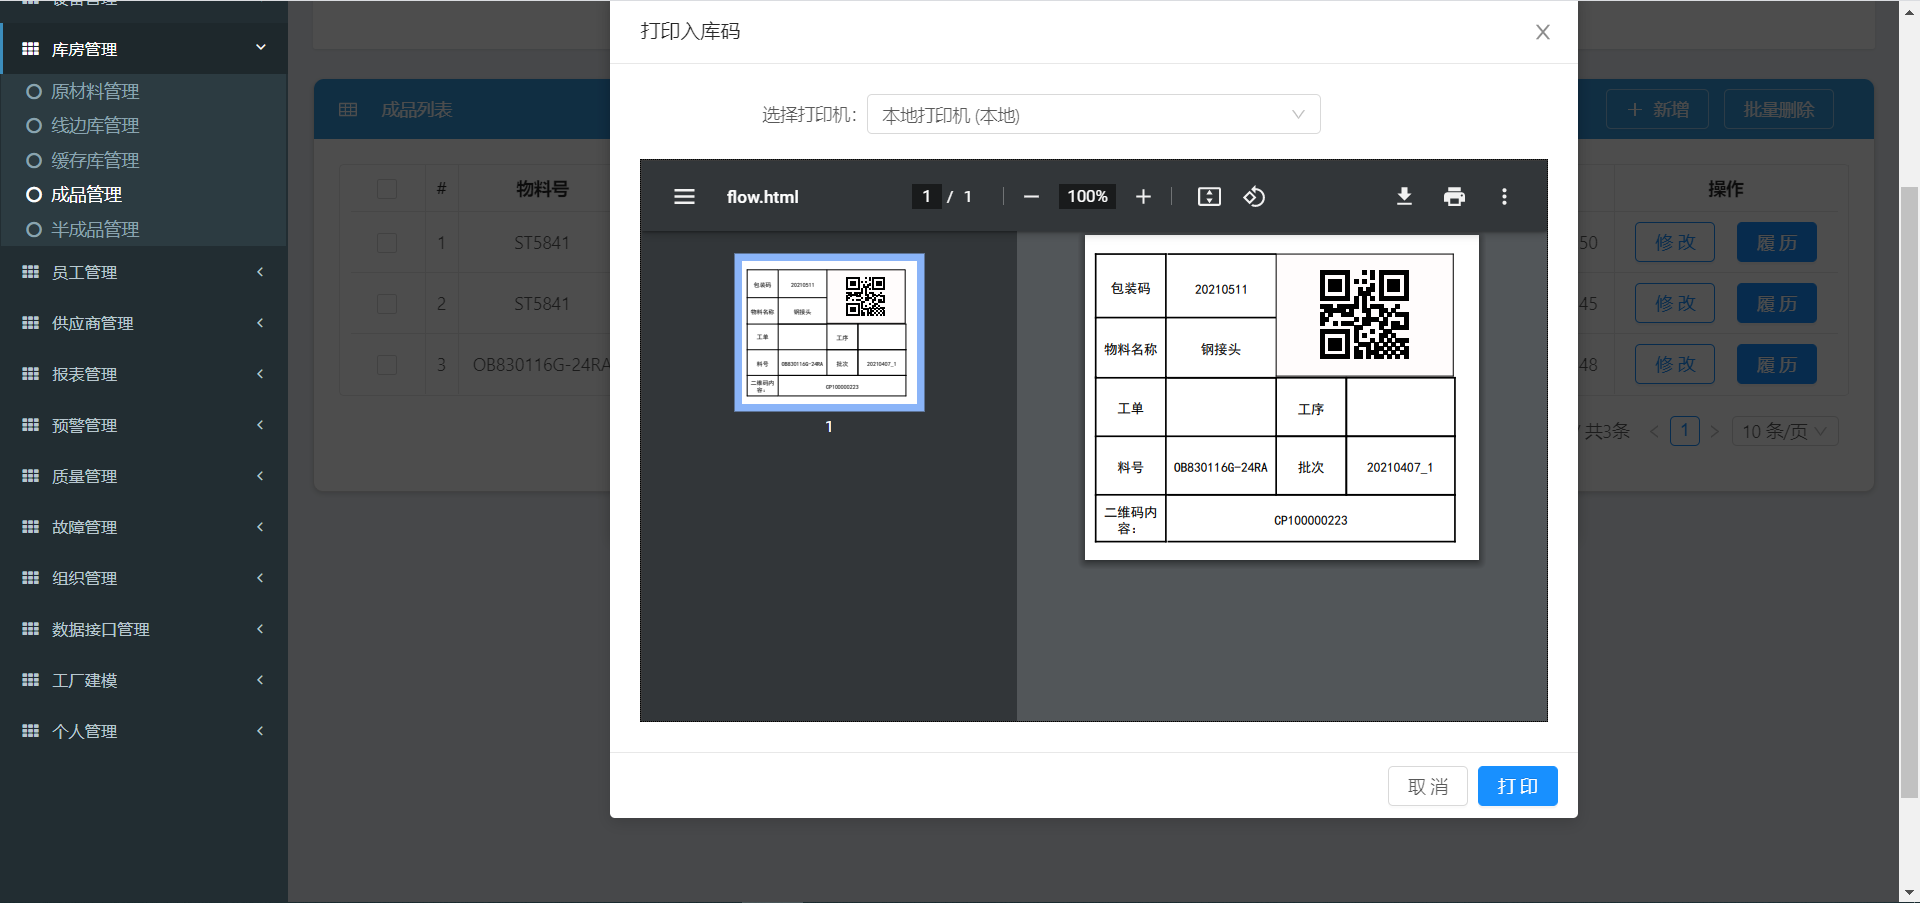Click the 个人管理 grid icon
The height and width of the screenshot is (903, 1920).
pos(30,731)
